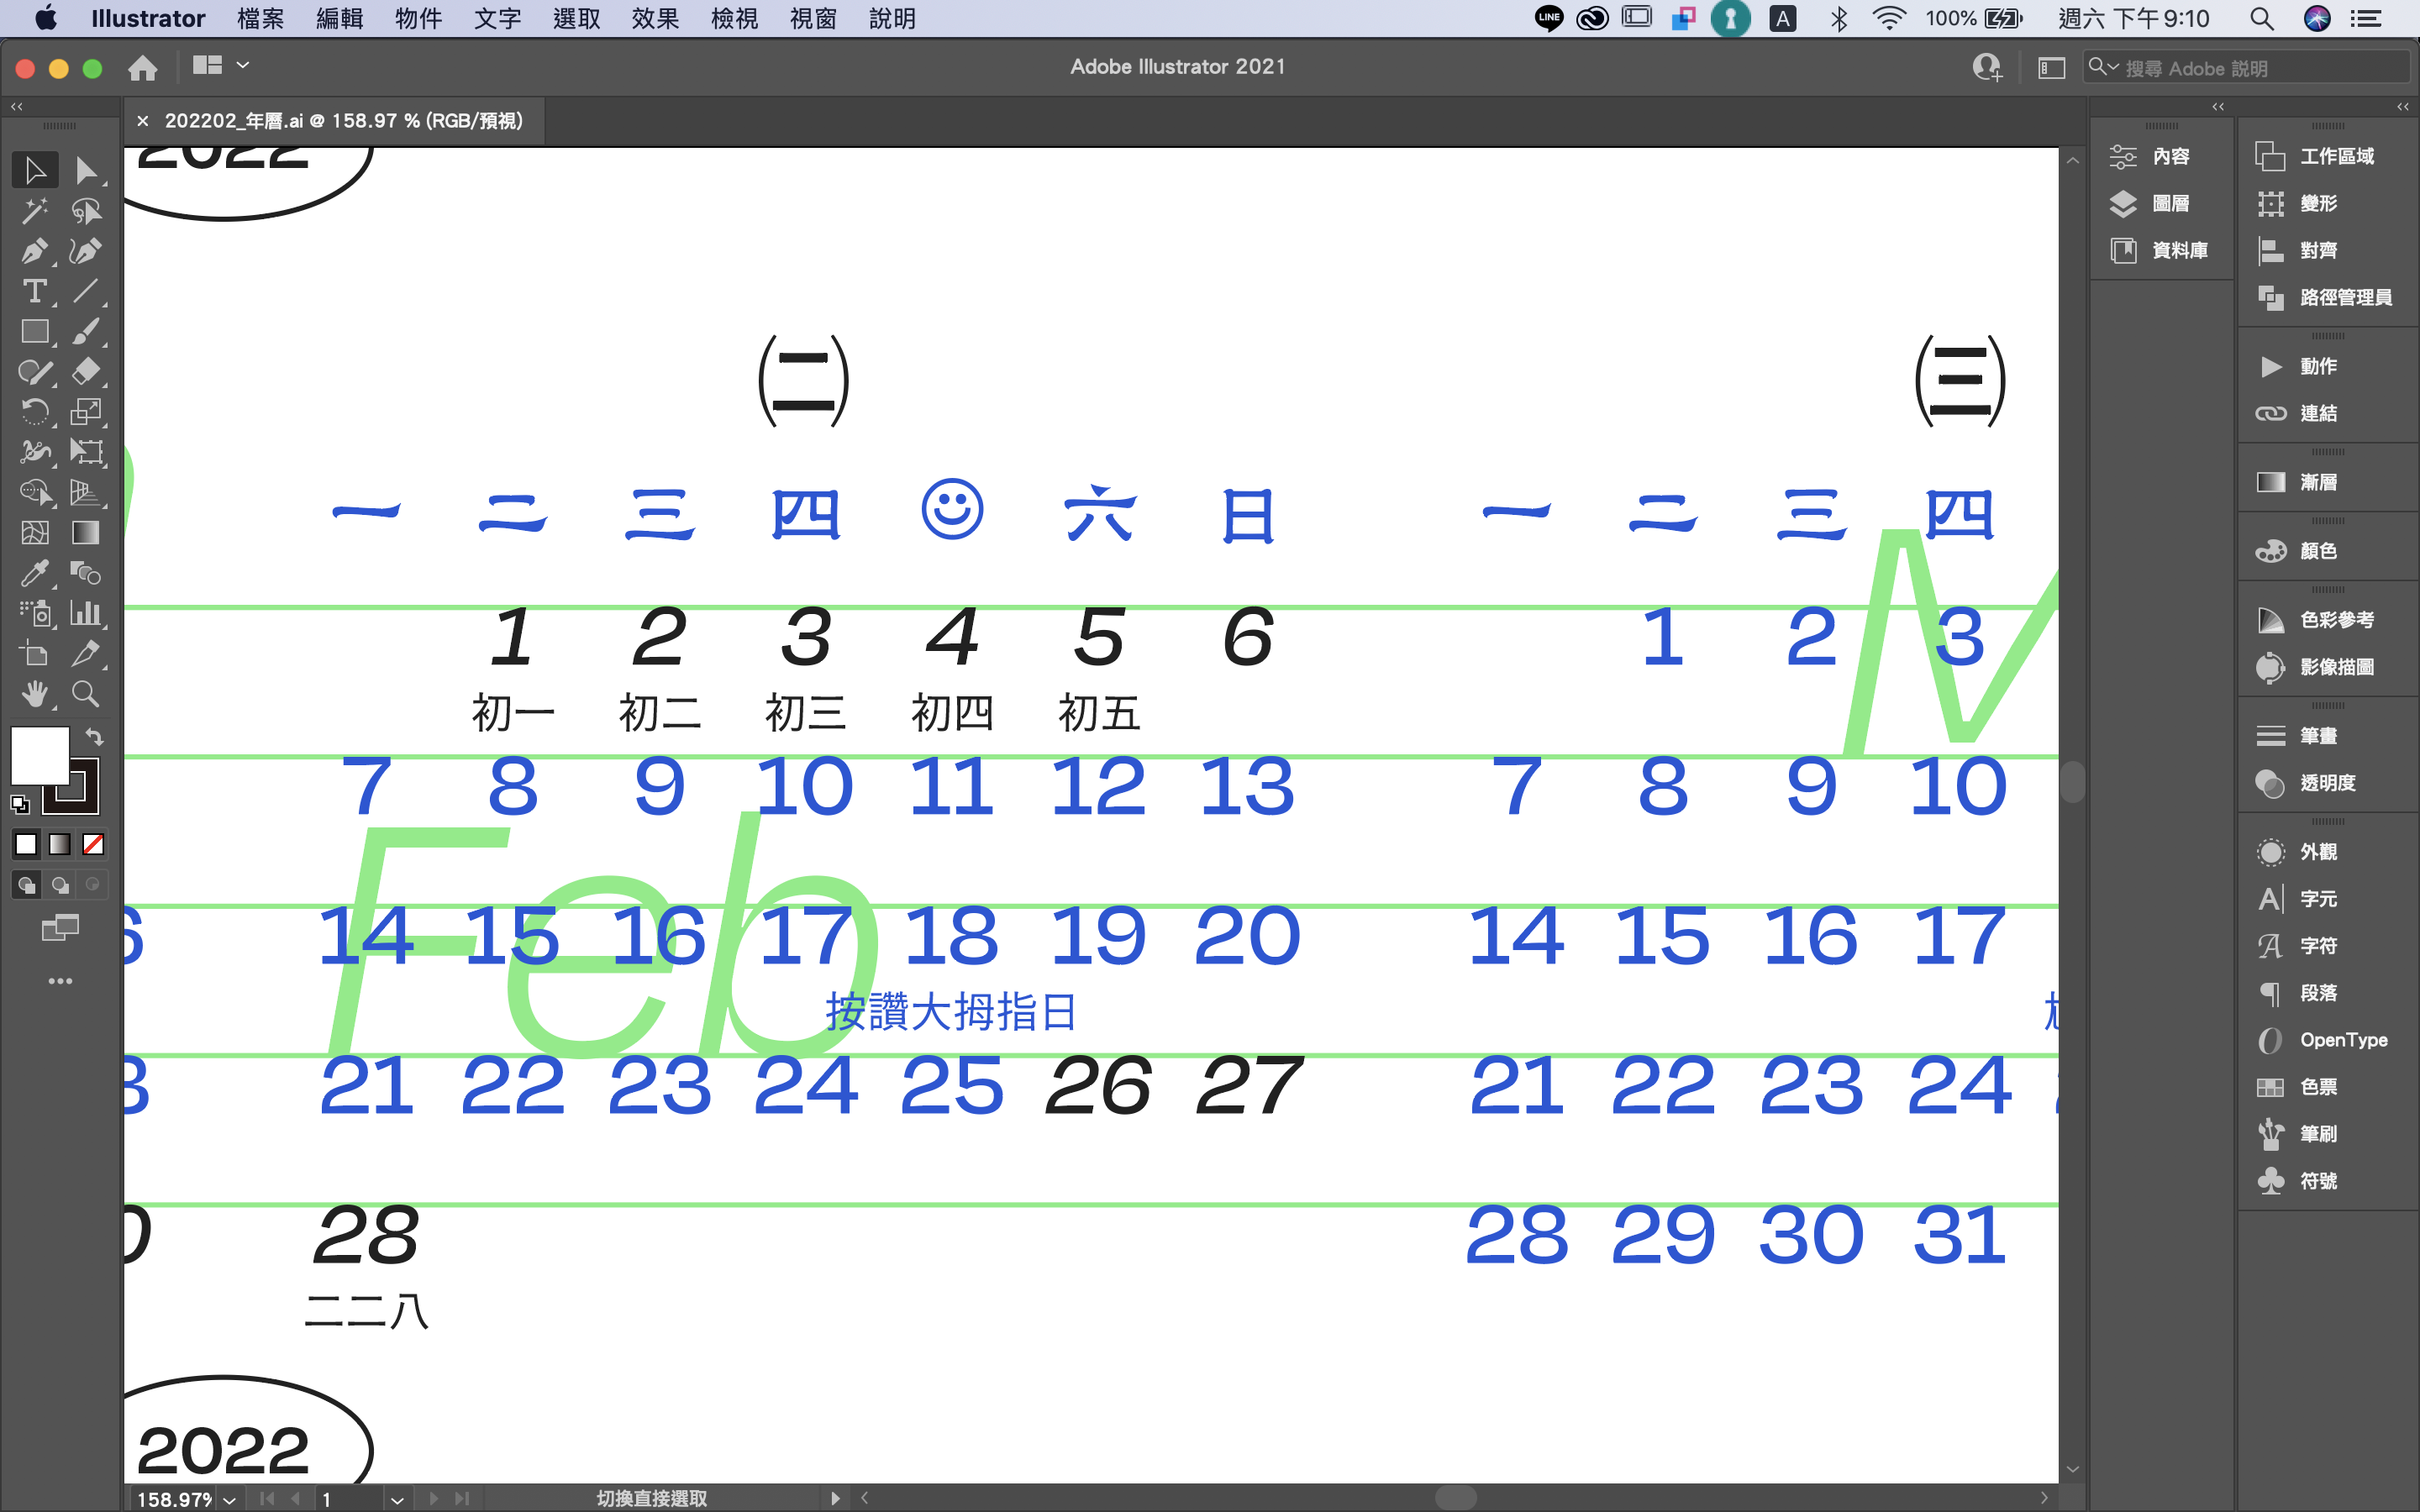Select the Eraser tool
The image size is (2420, 1512).
pos(86,371)
